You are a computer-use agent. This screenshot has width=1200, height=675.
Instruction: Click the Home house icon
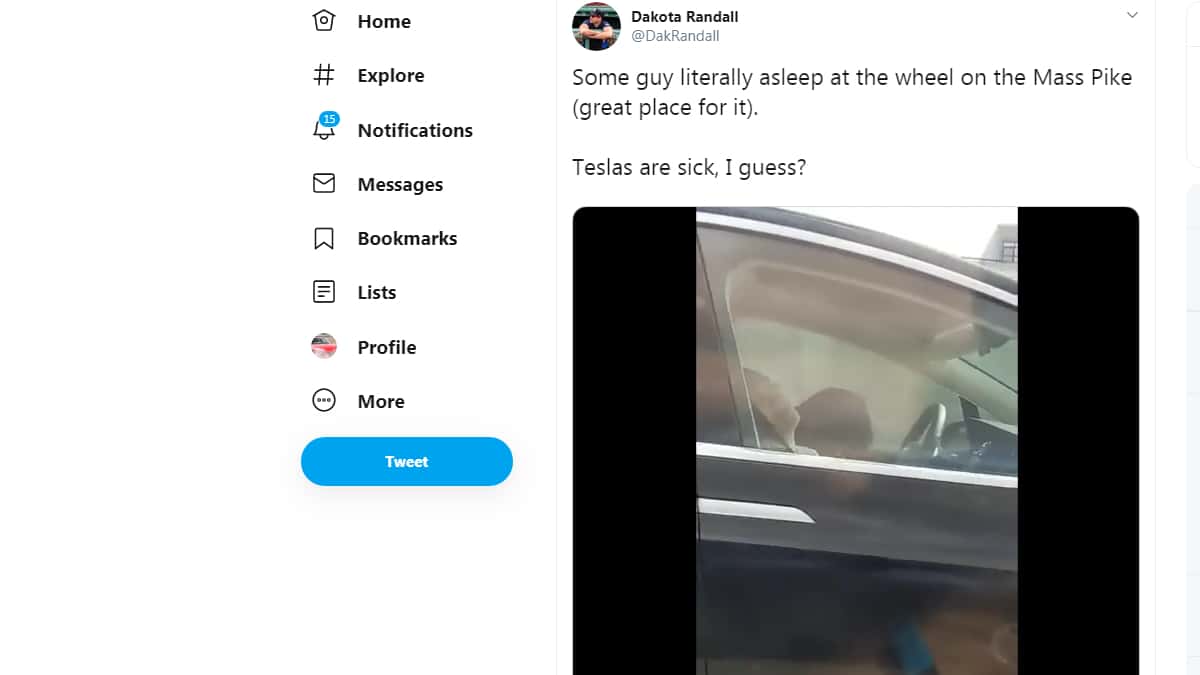(x=324, y=21)
